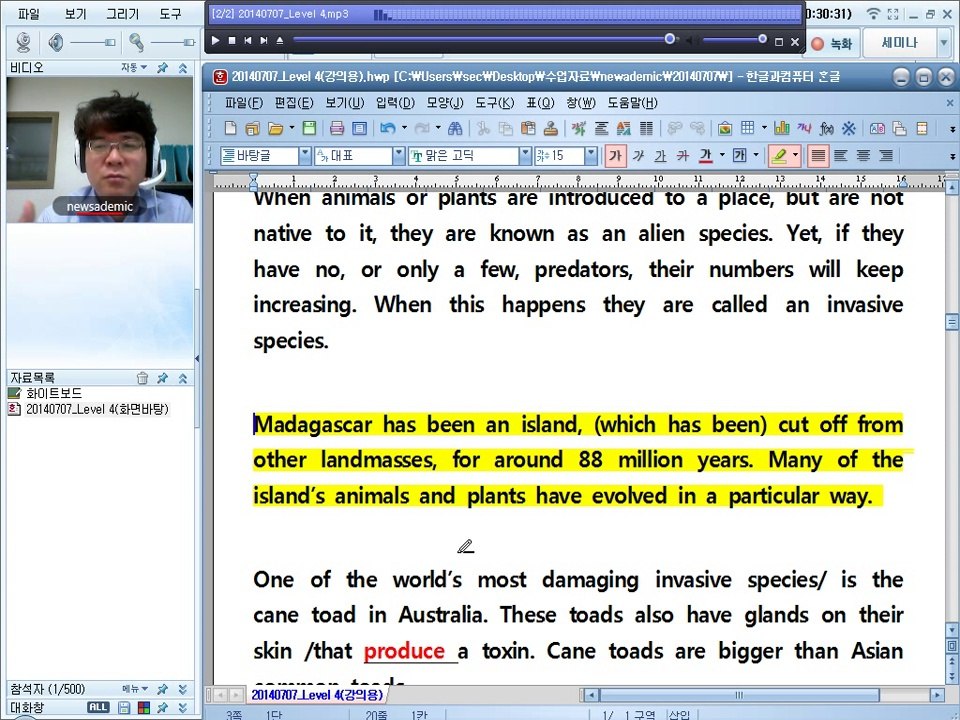Open the 그리기 menu in seminar window
Viewport: 960px width, 720px height.
pyautogui.click(x=122, y=13)
